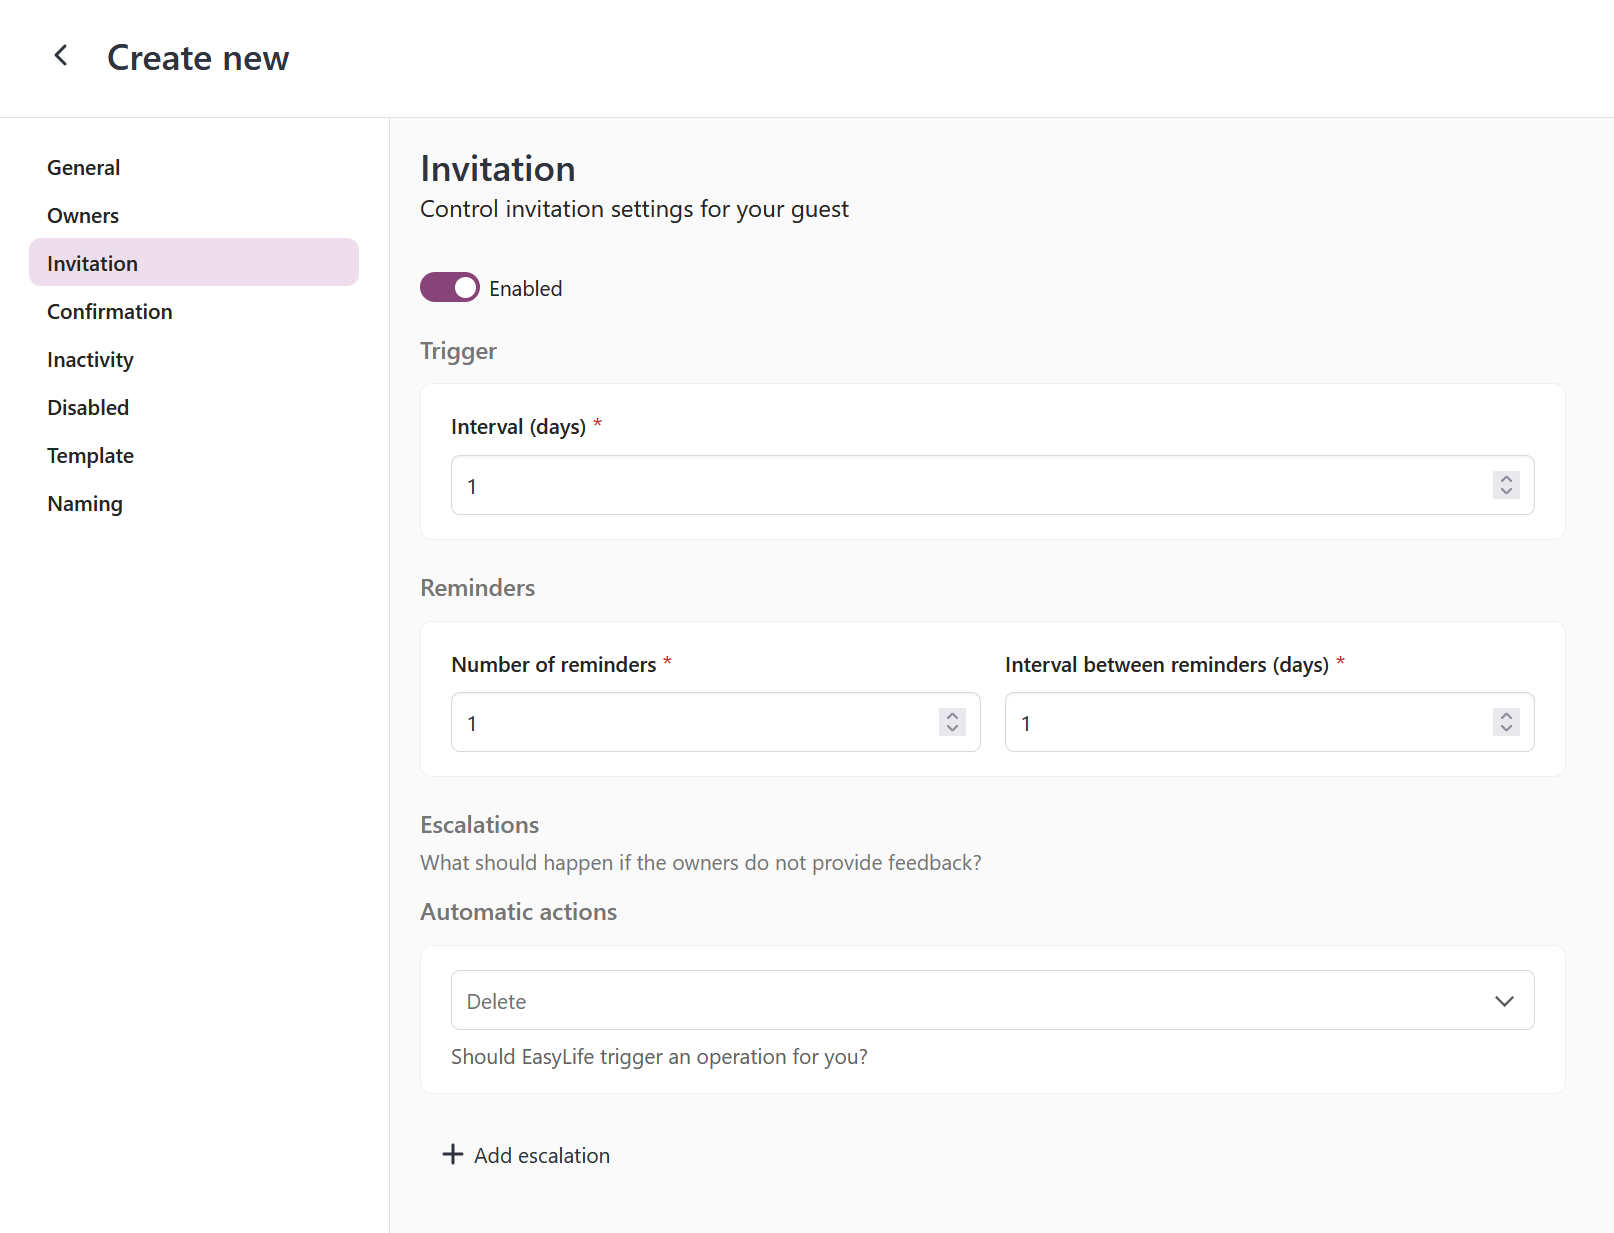Increment Number of reminders stepper
Viewport: 1614px width, 1233px height.
coord(952,715)
